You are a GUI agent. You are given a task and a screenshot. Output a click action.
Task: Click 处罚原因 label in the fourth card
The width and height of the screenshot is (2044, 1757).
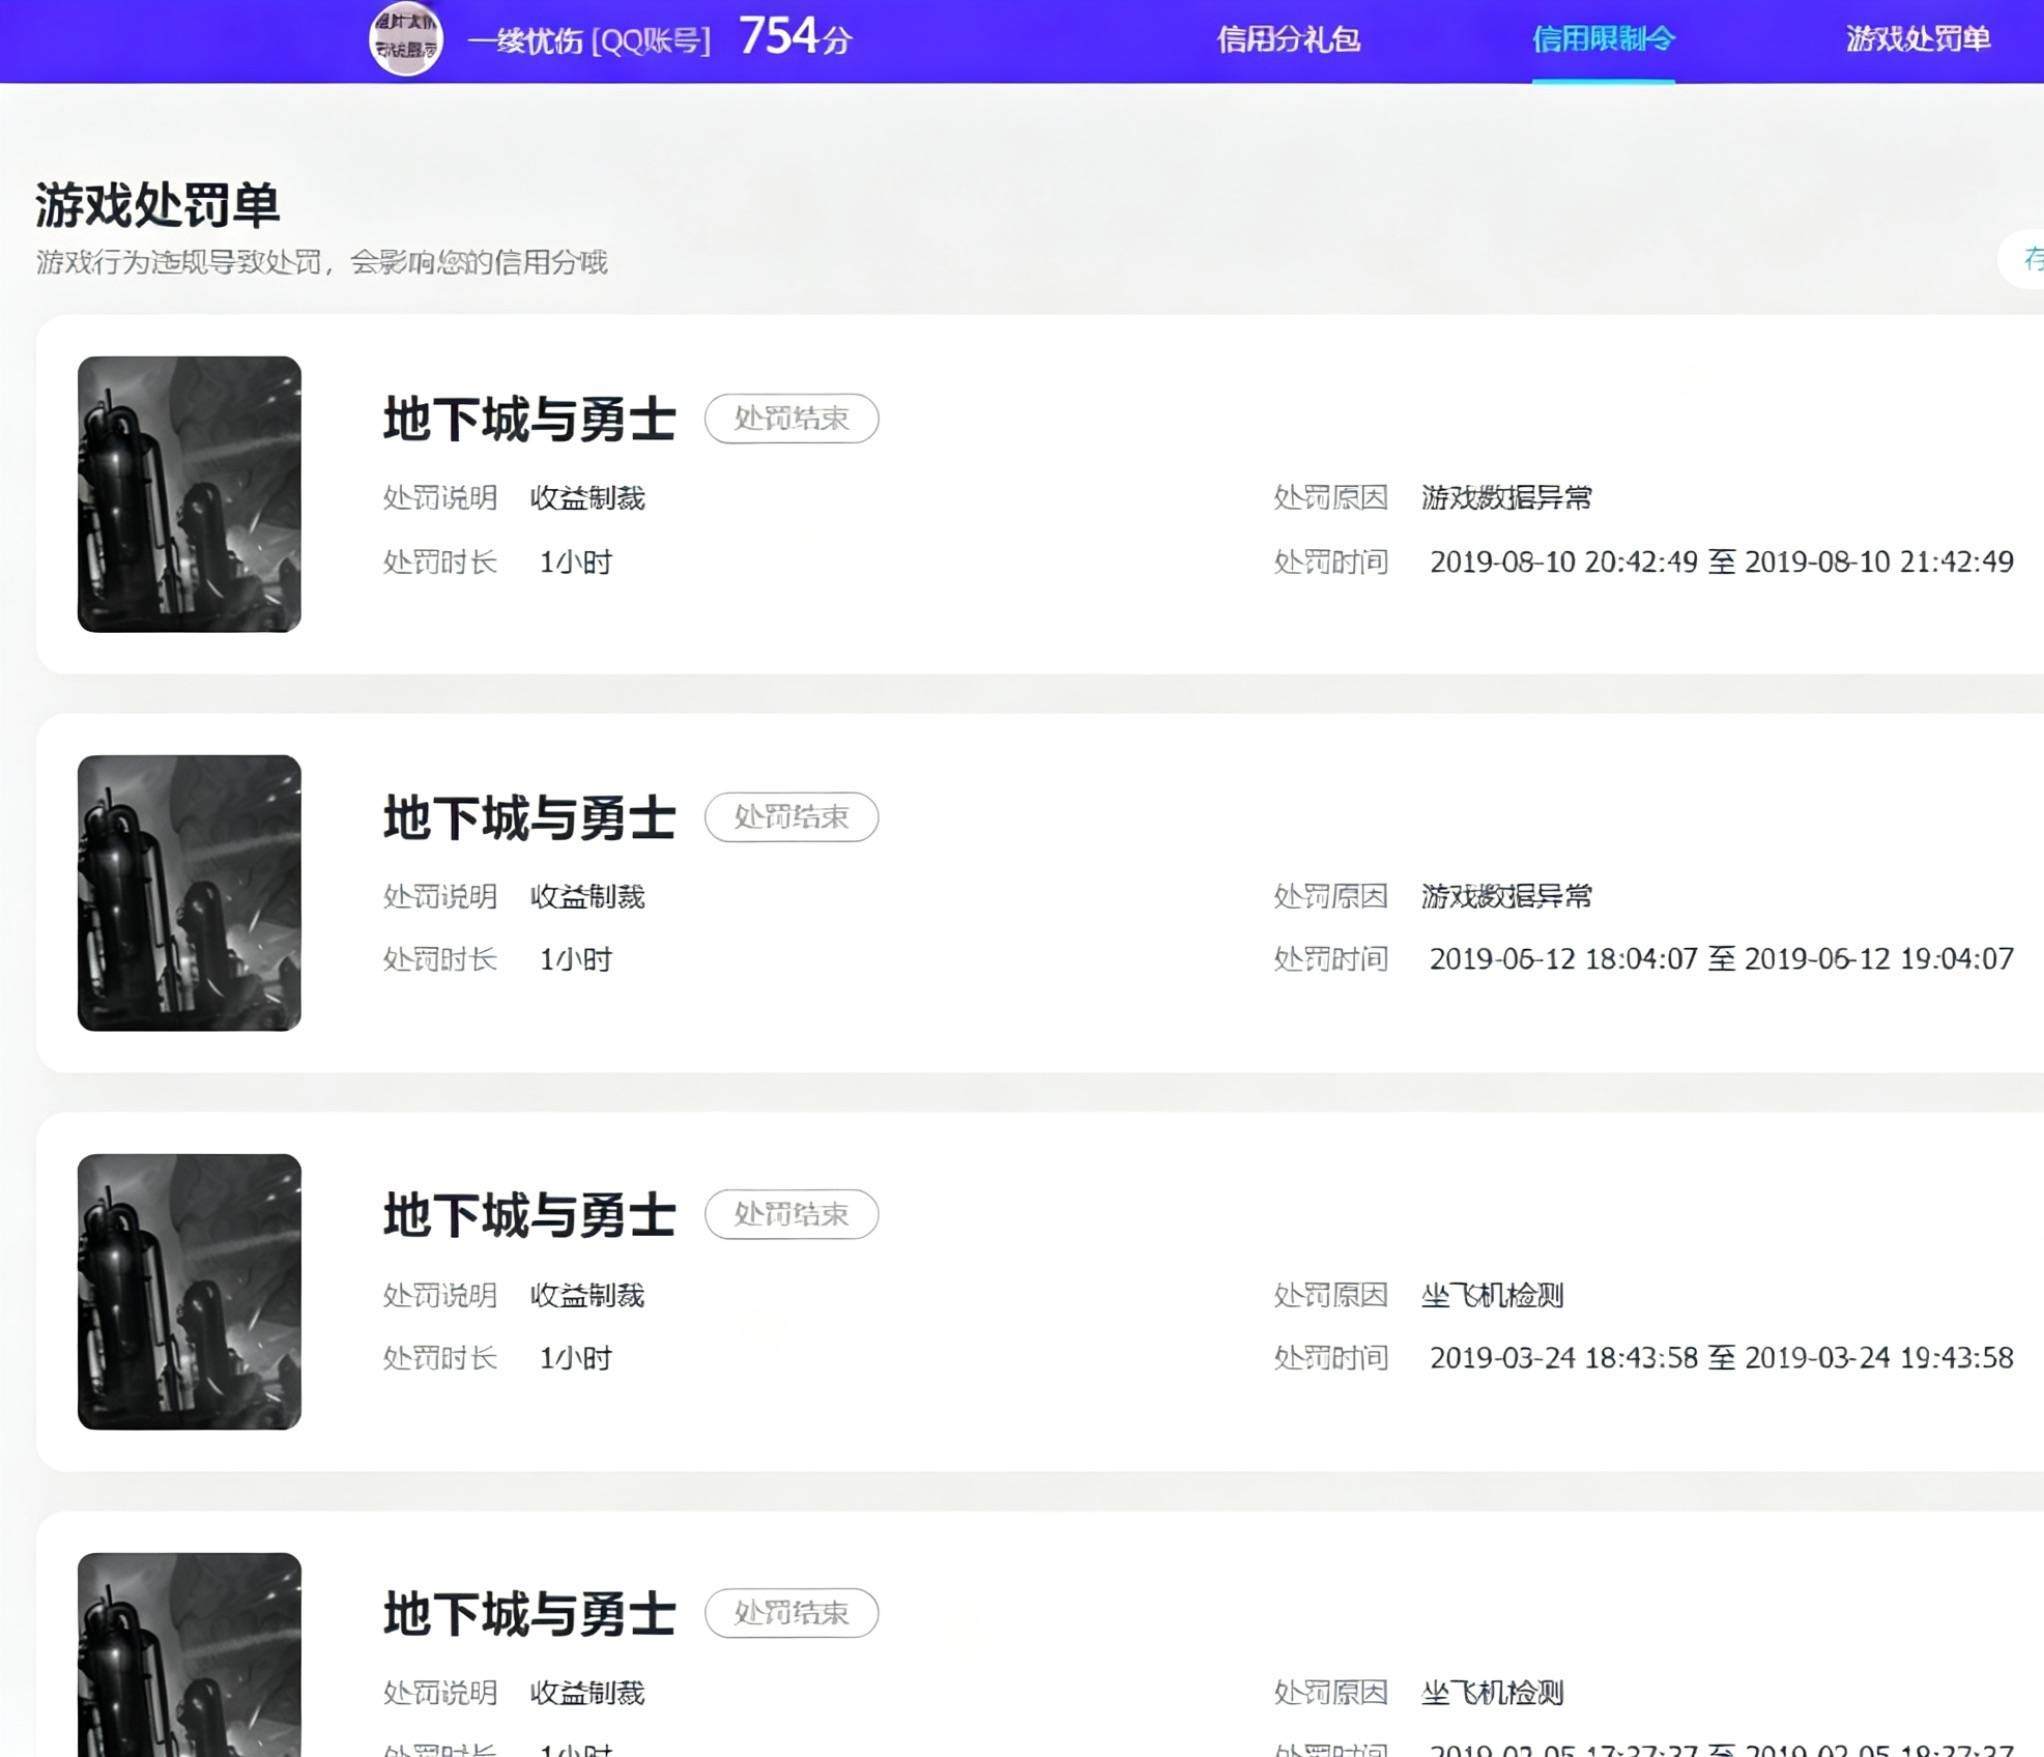click(x=1331, y=1693)
